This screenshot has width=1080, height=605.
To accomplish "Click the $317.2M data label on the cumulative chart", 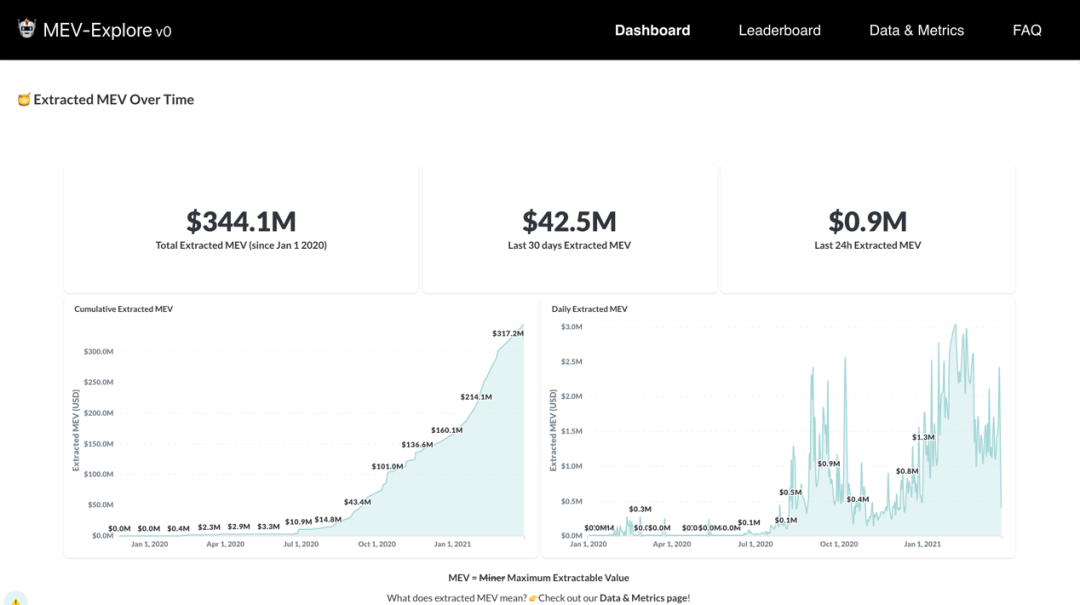I will coord(507,333).
